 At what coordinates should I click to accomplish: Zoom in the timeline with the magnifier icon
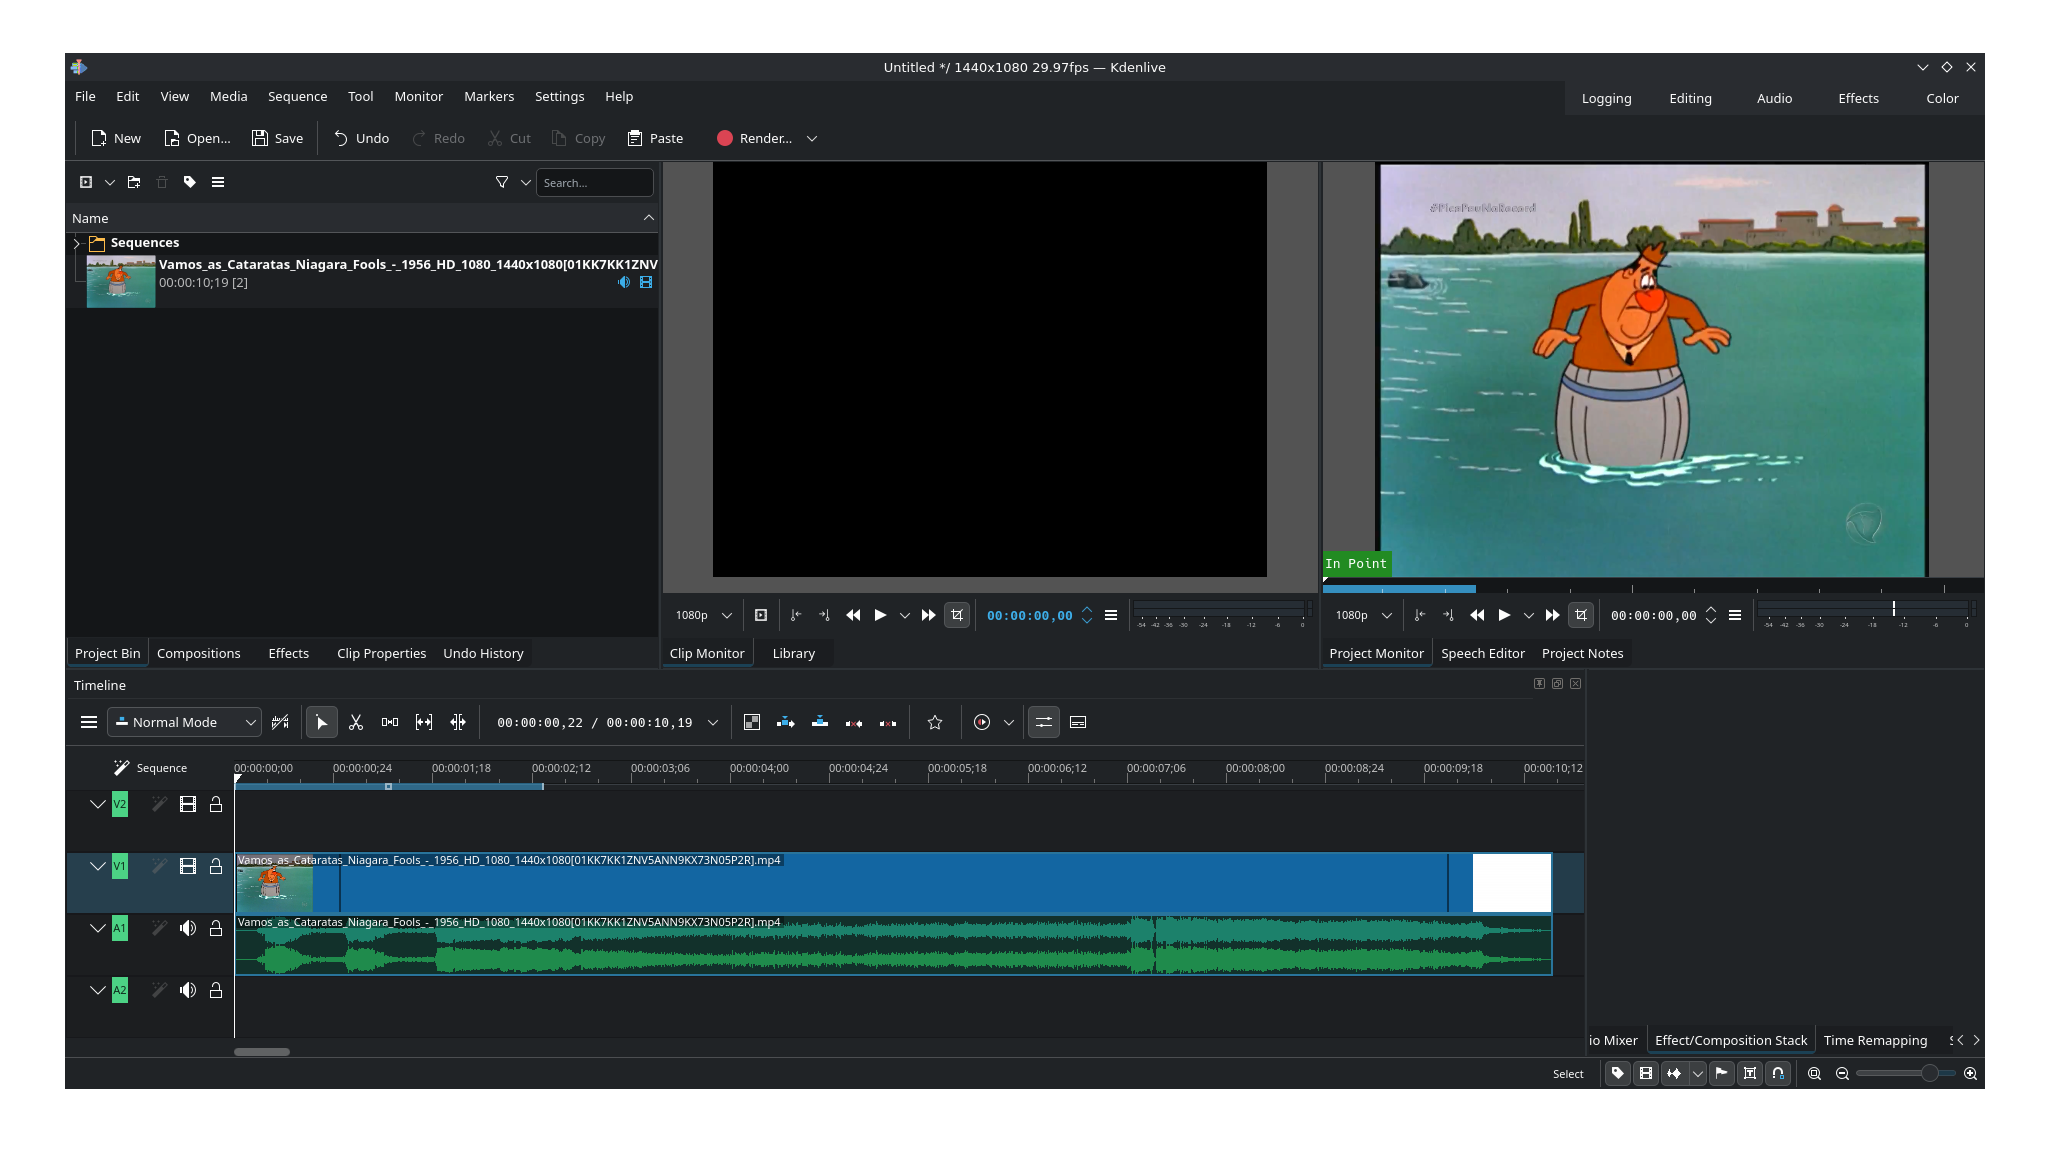pyautogui.click(x=1969, y=1073)
